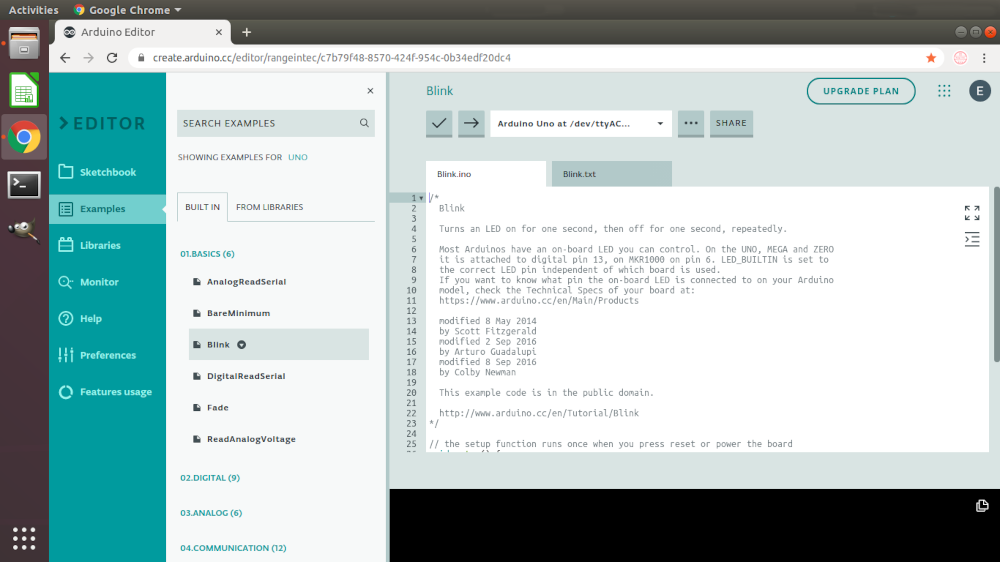This screenshot has height=562, width=1000.
Task: Open the three-dots more options button
Action: (x=691, y=123)
